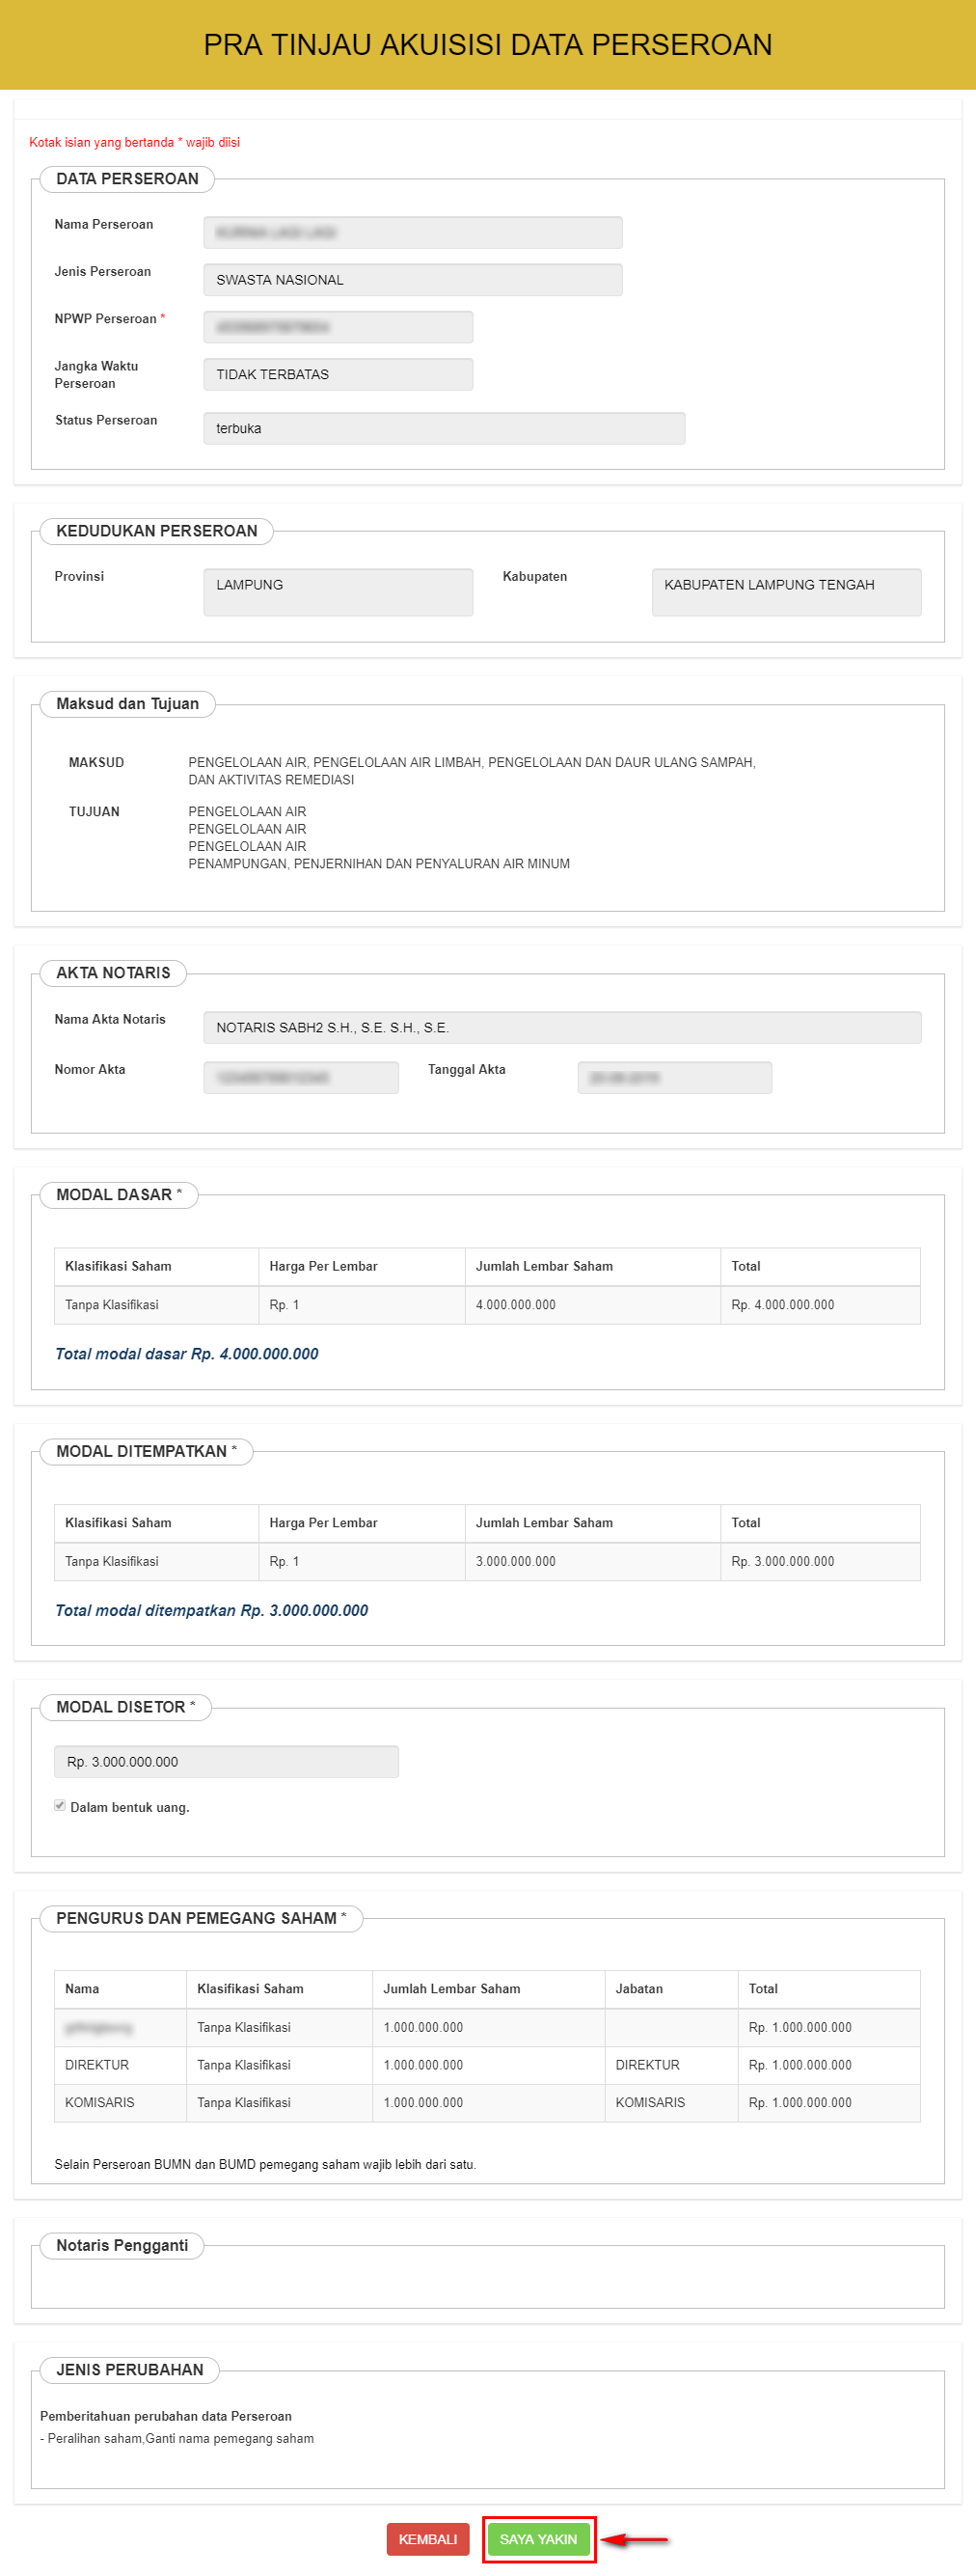The width and height of the screenshot is (976, 2576).
Task: Click the red arrow beside SAYA YAKIN
Action: [635, 2538]
